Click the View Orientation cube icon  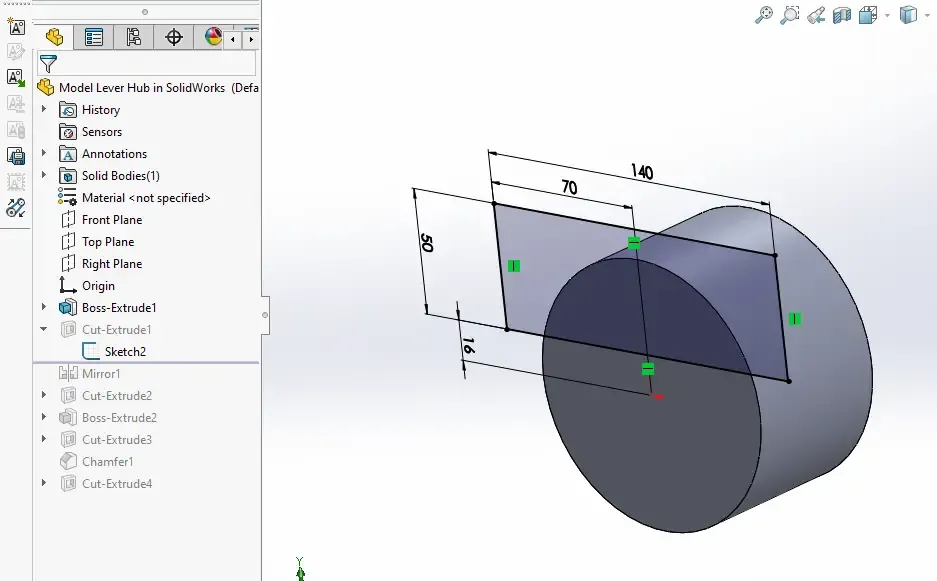(x=867, y=15)
